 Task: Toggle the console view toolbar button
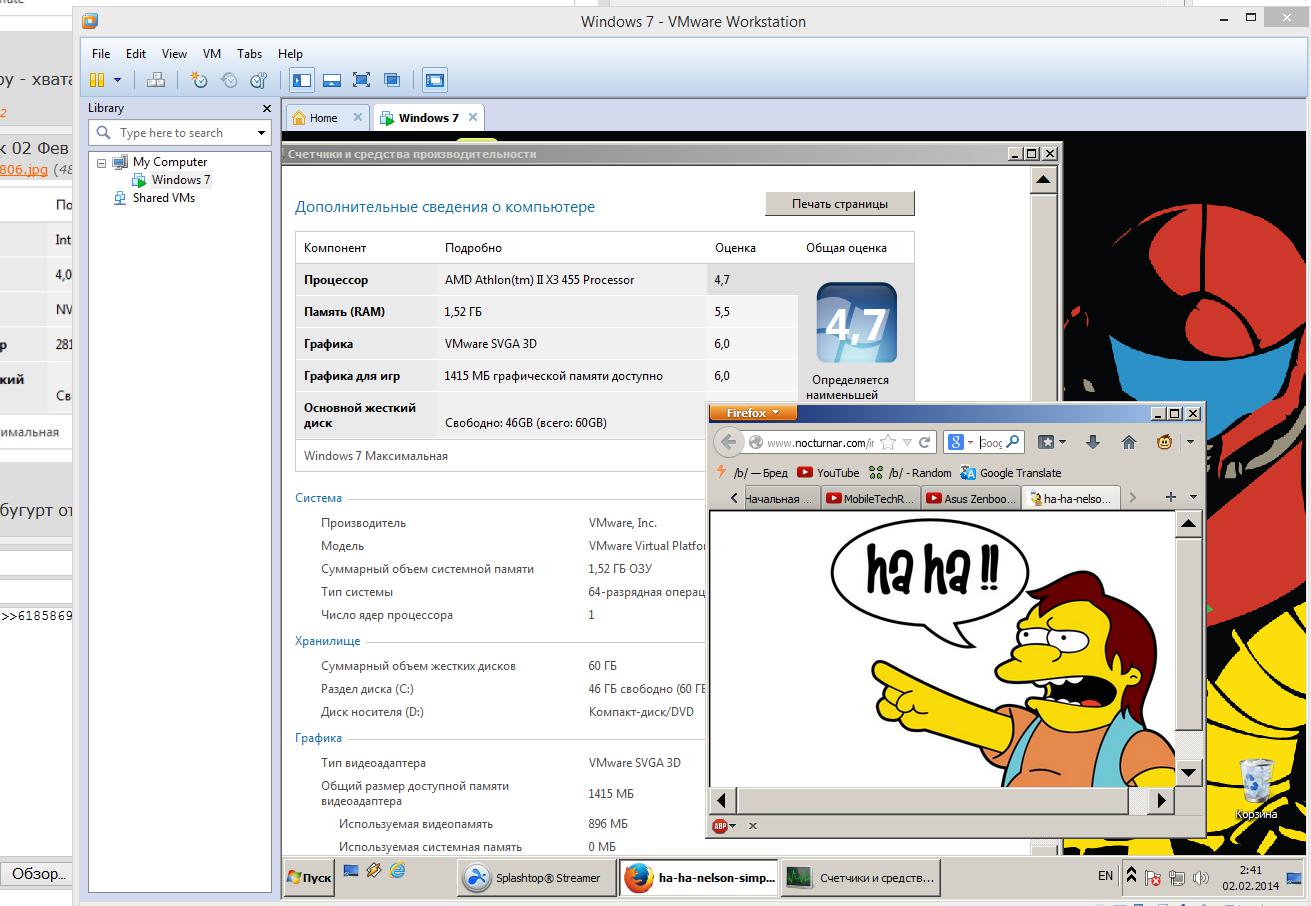[x=434, y=80]
